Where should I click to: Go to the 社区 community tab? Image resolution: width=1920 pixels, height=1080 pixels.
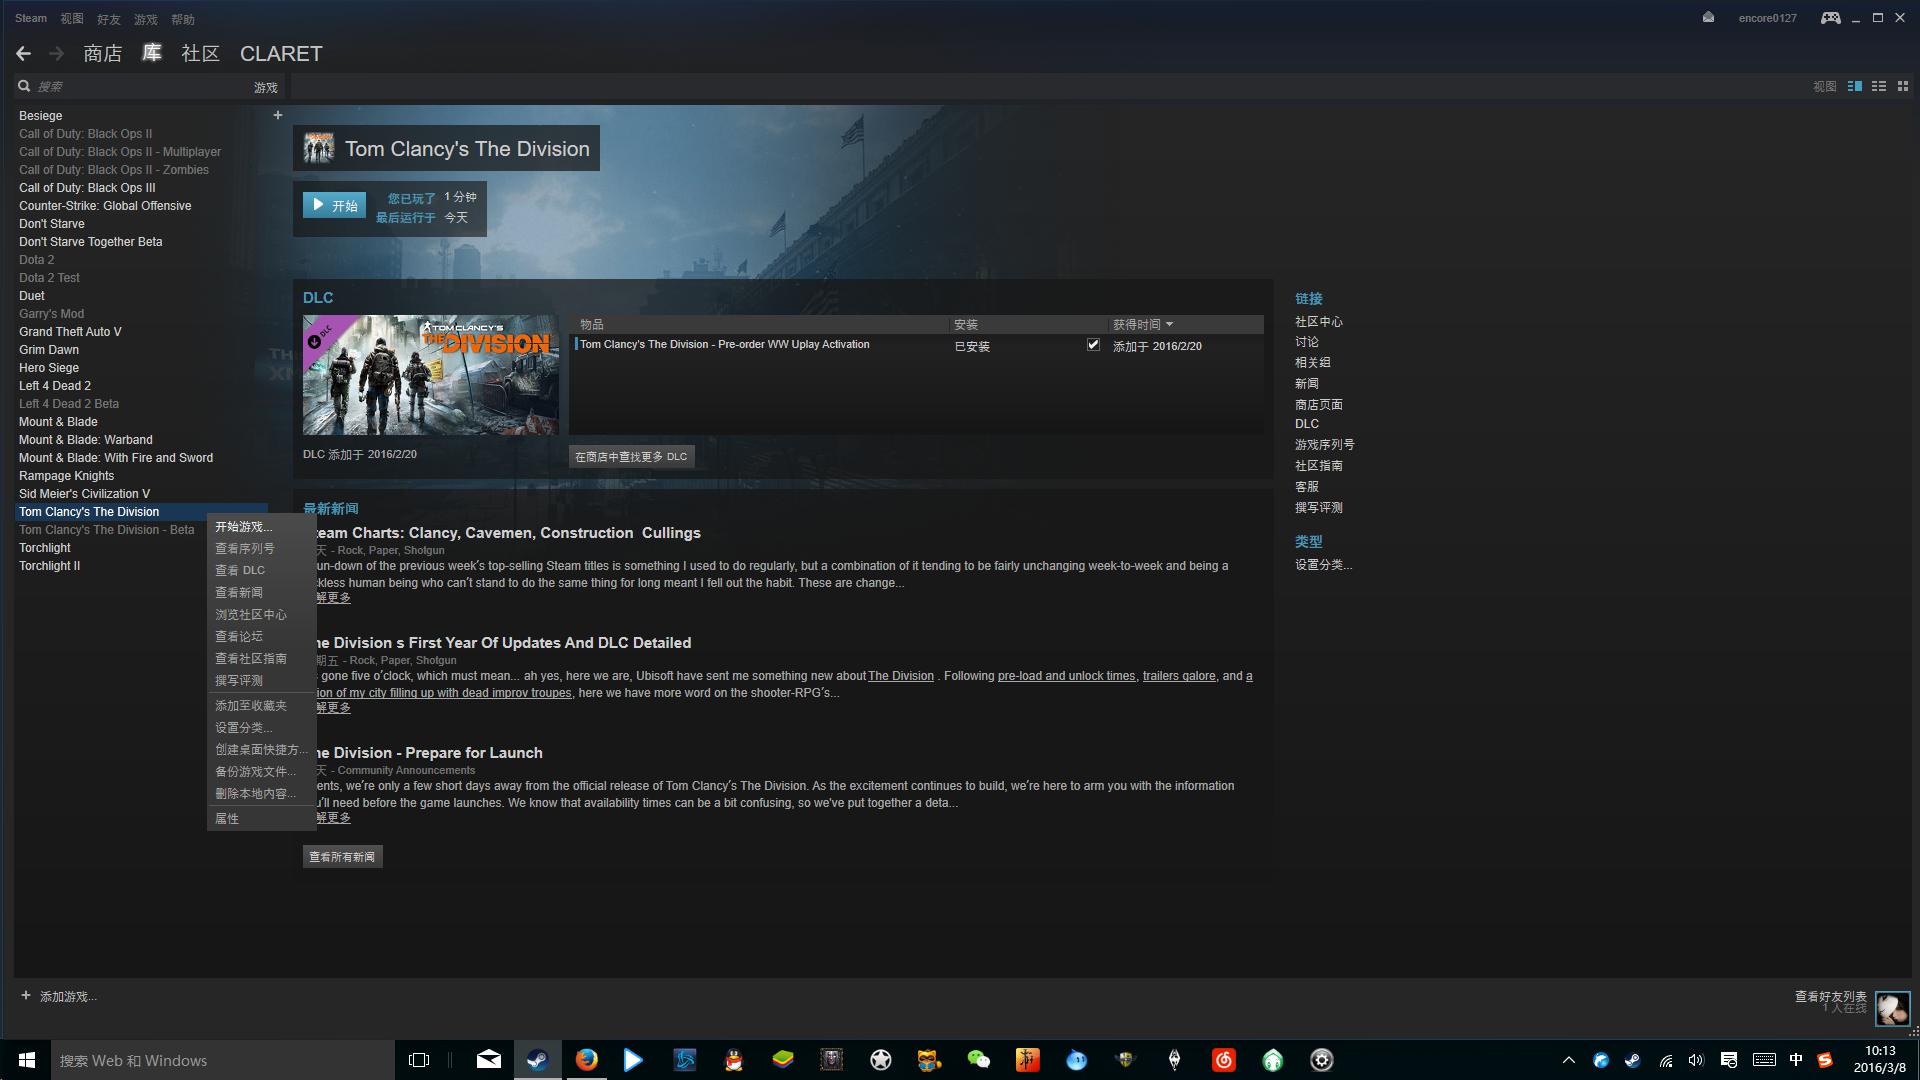pos(200,54)
